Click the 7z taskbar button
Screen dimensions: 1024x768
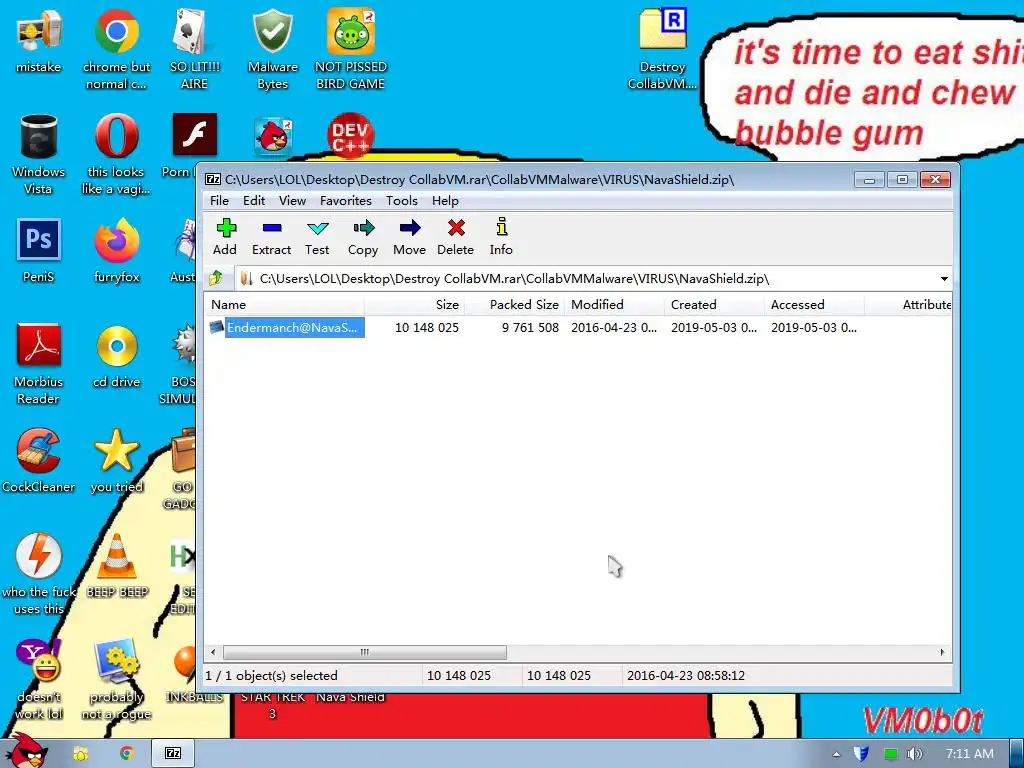172,754
